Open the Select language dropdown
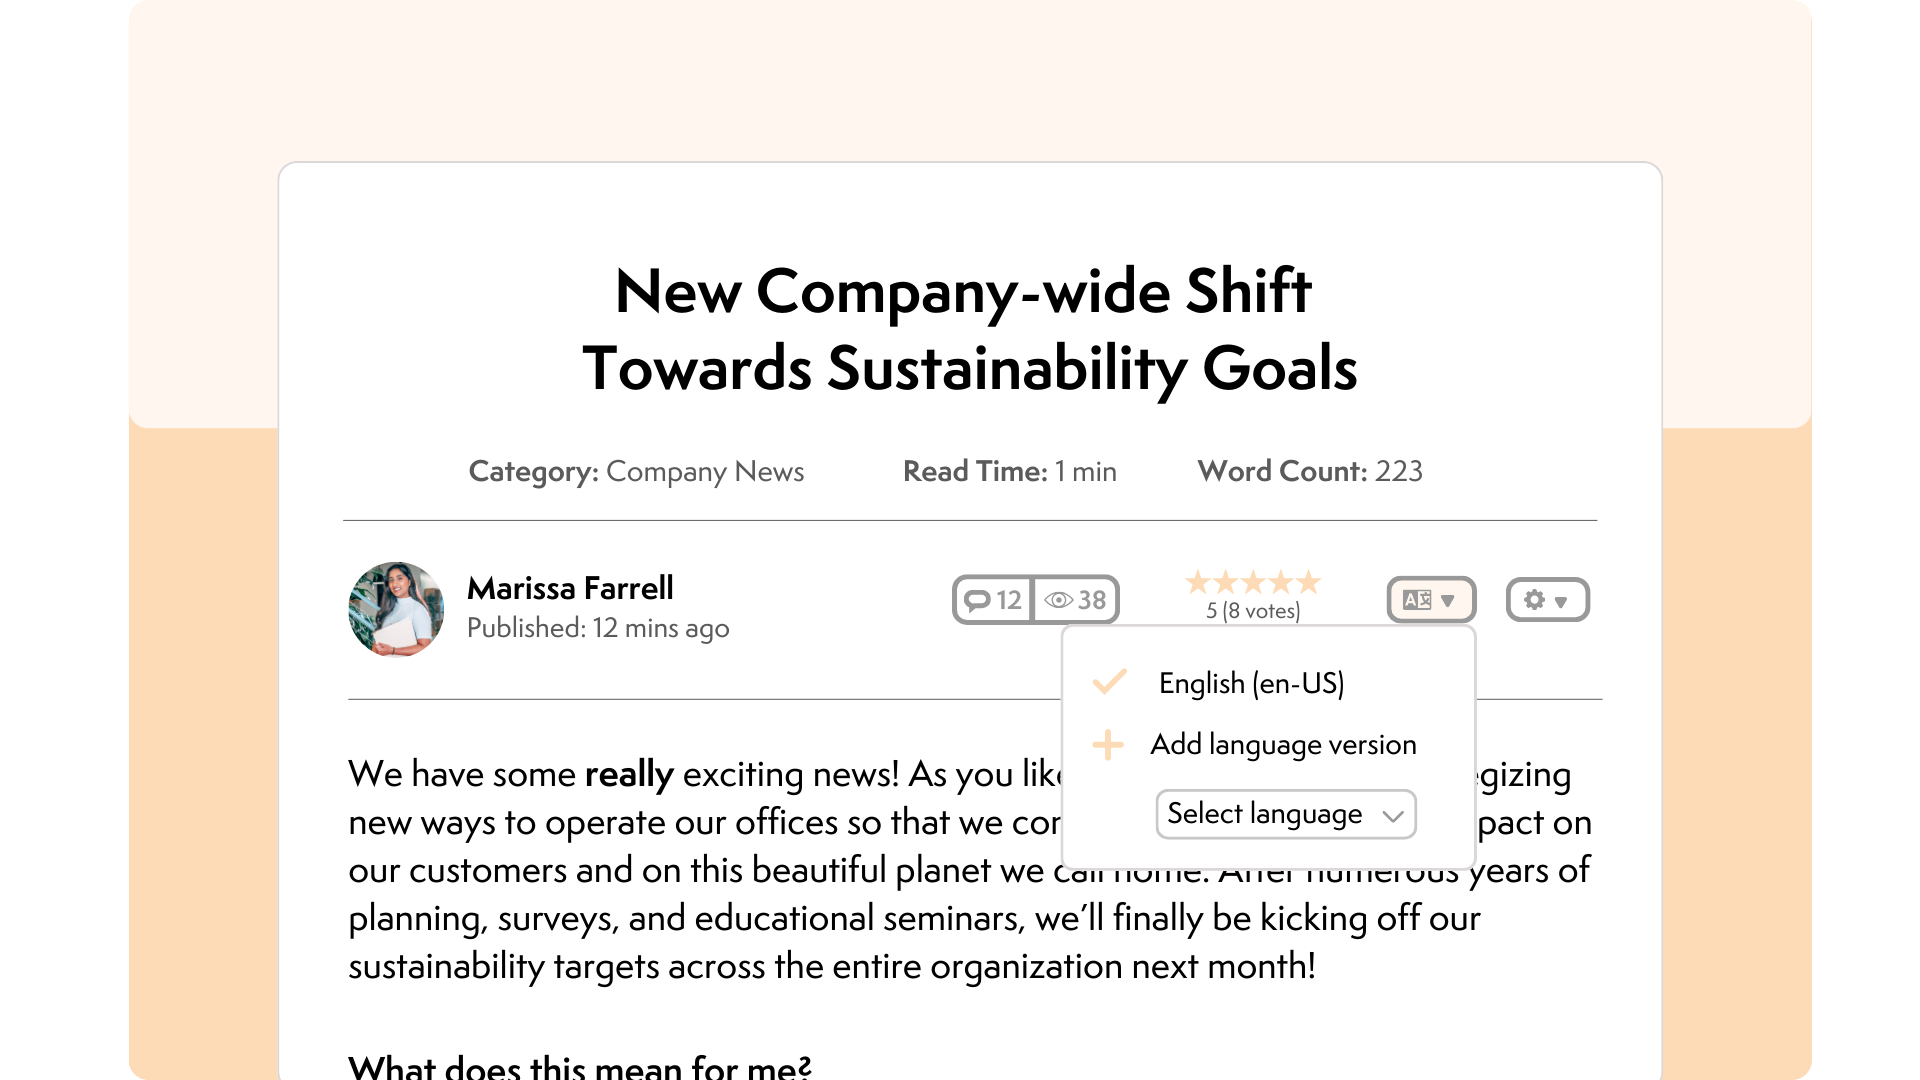 tap(1286, 814)
